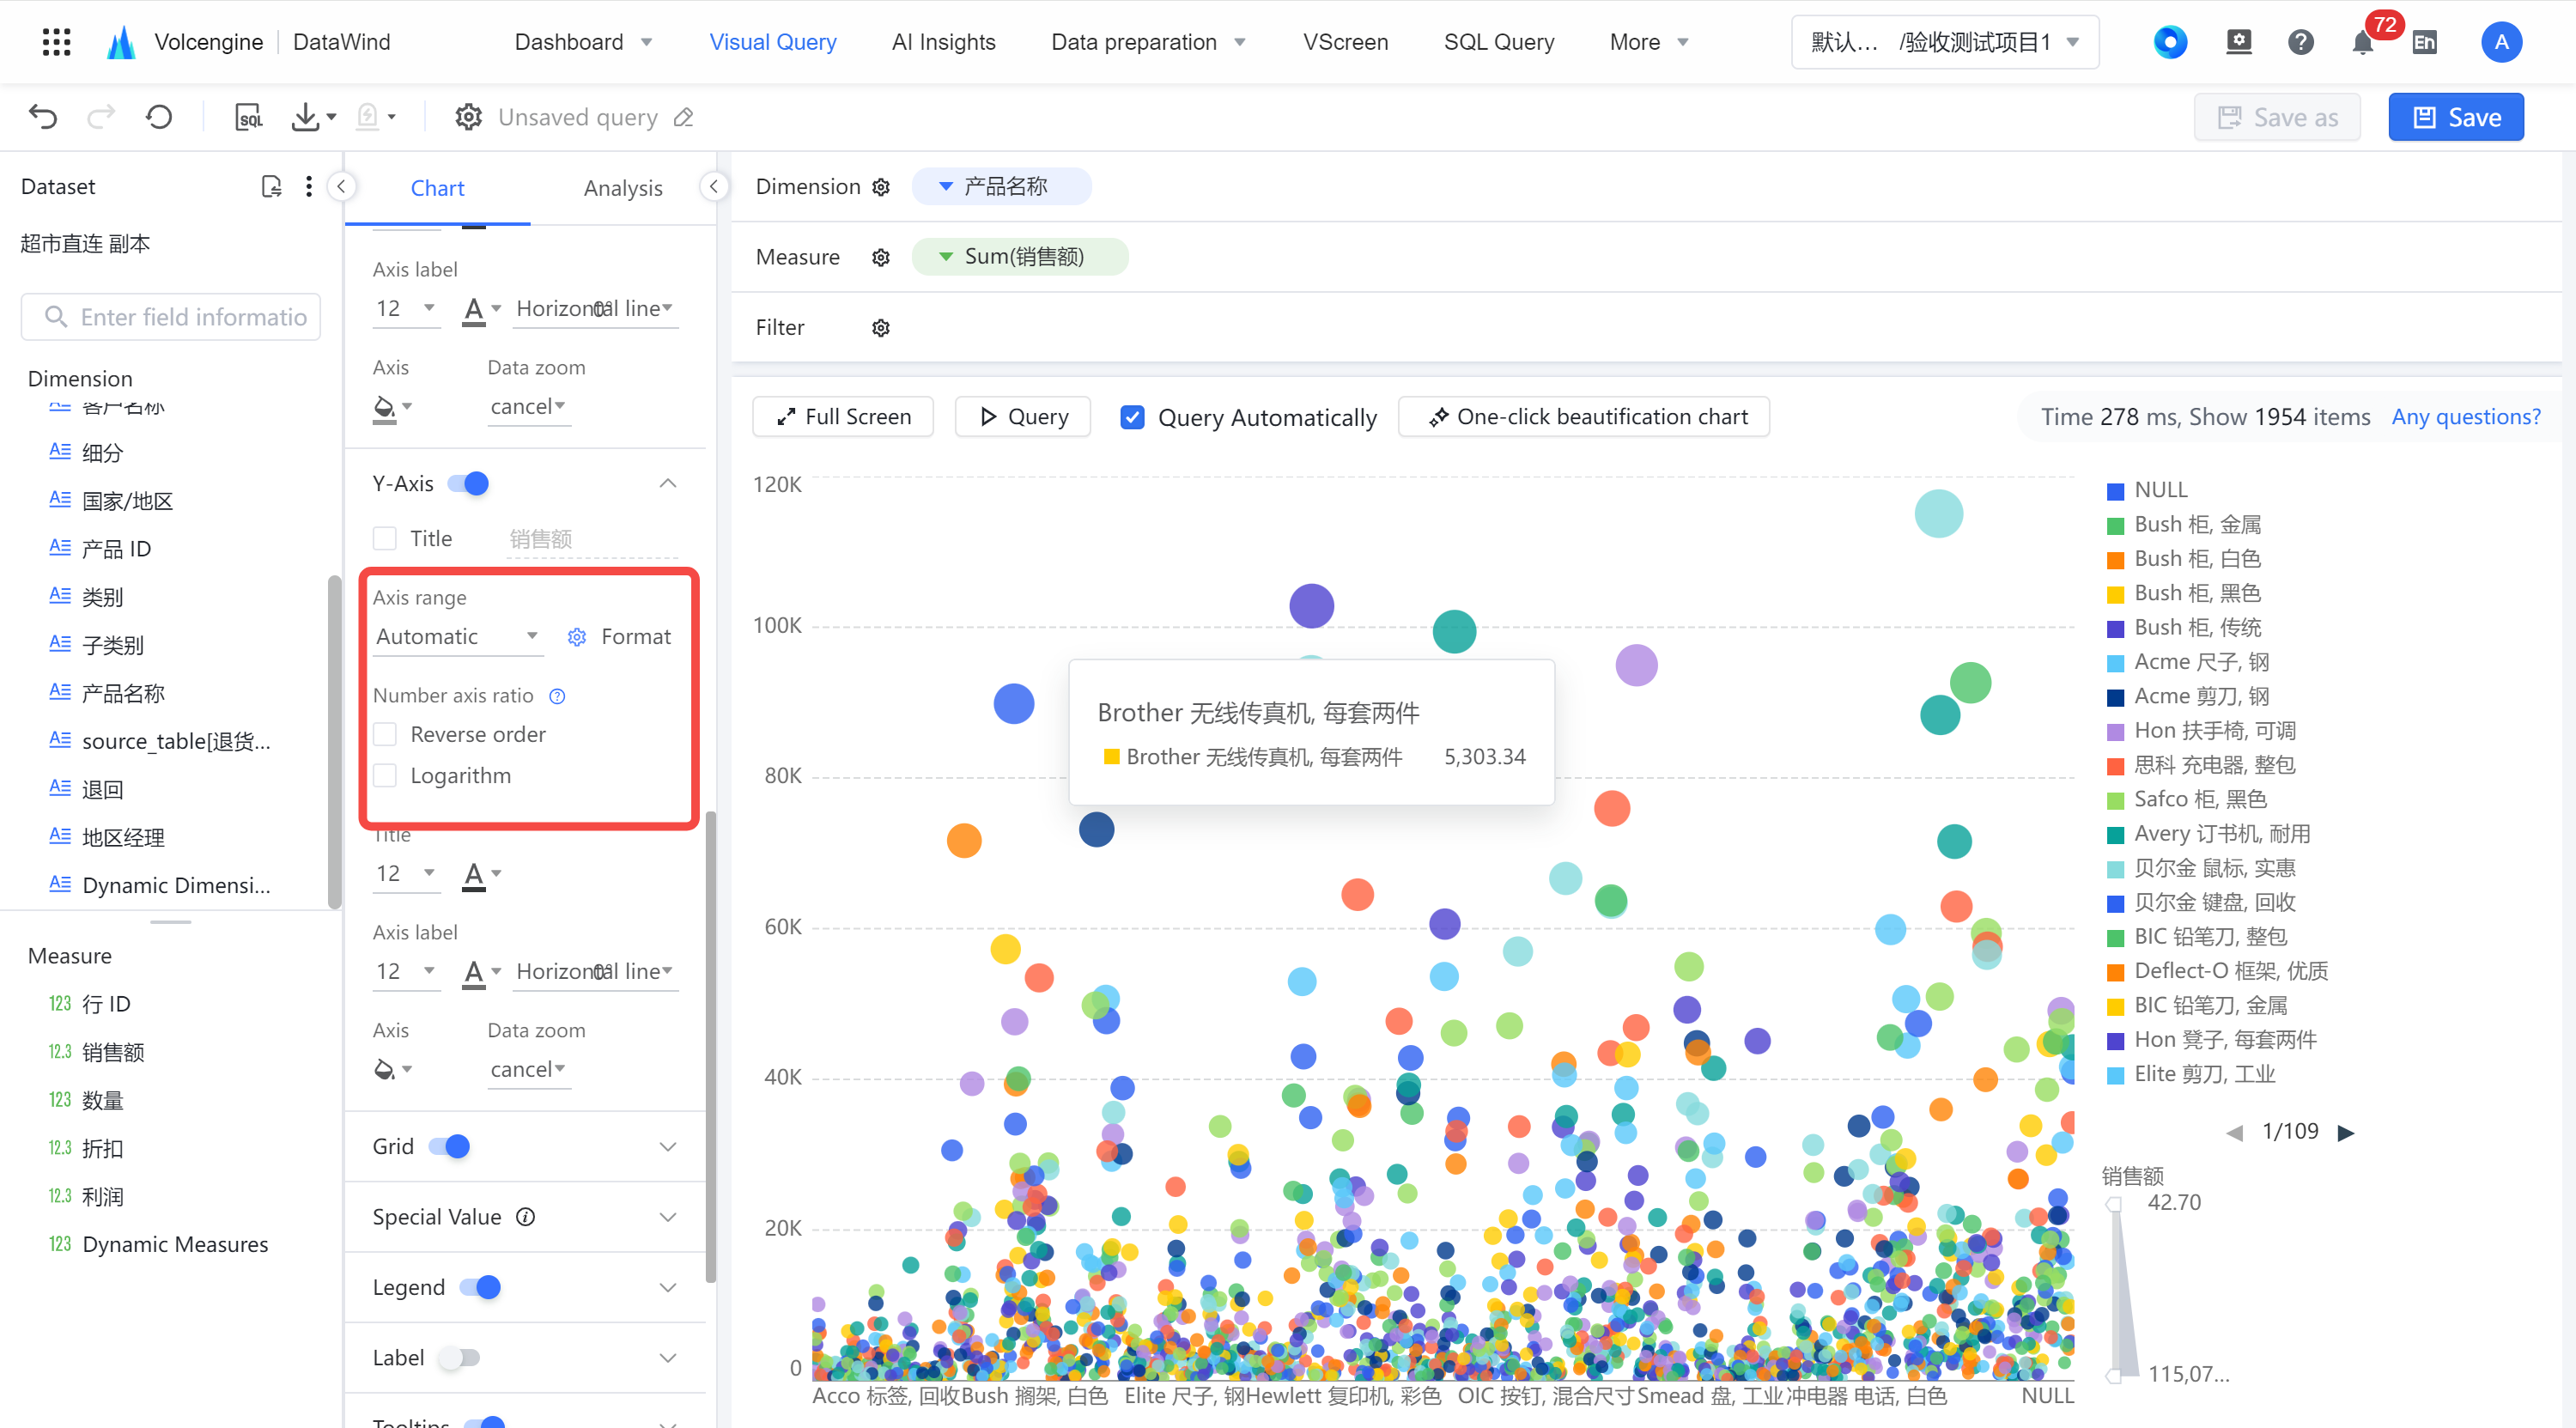Expand the Legend section chevron

[668, 1288]
